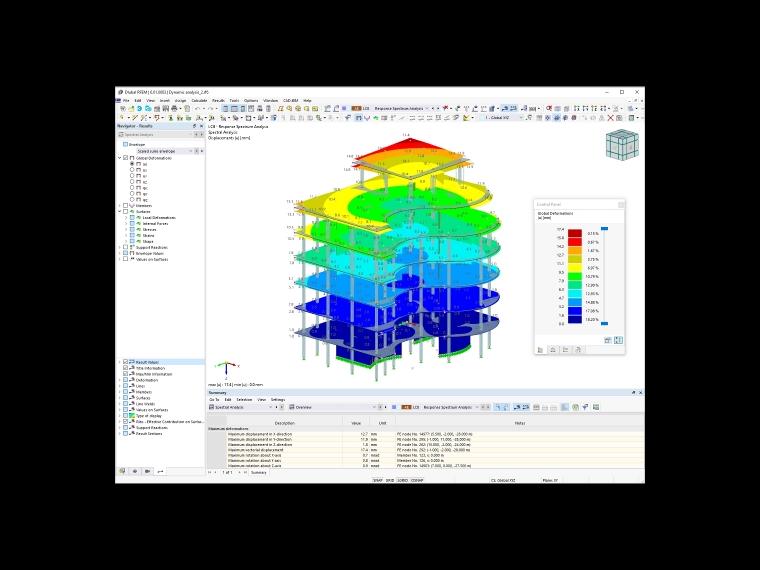Click the highlighted button at Control Panel bottom right

[618, 340]
